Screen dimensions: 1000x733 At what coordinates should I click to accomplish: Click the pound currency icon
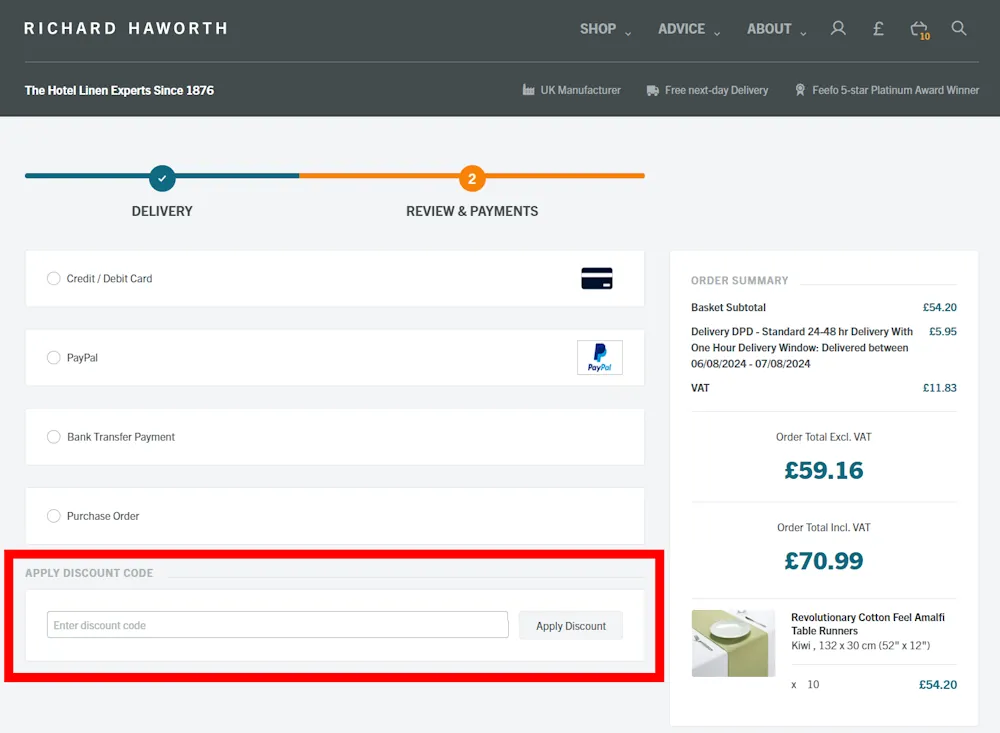tap(878, 28)
